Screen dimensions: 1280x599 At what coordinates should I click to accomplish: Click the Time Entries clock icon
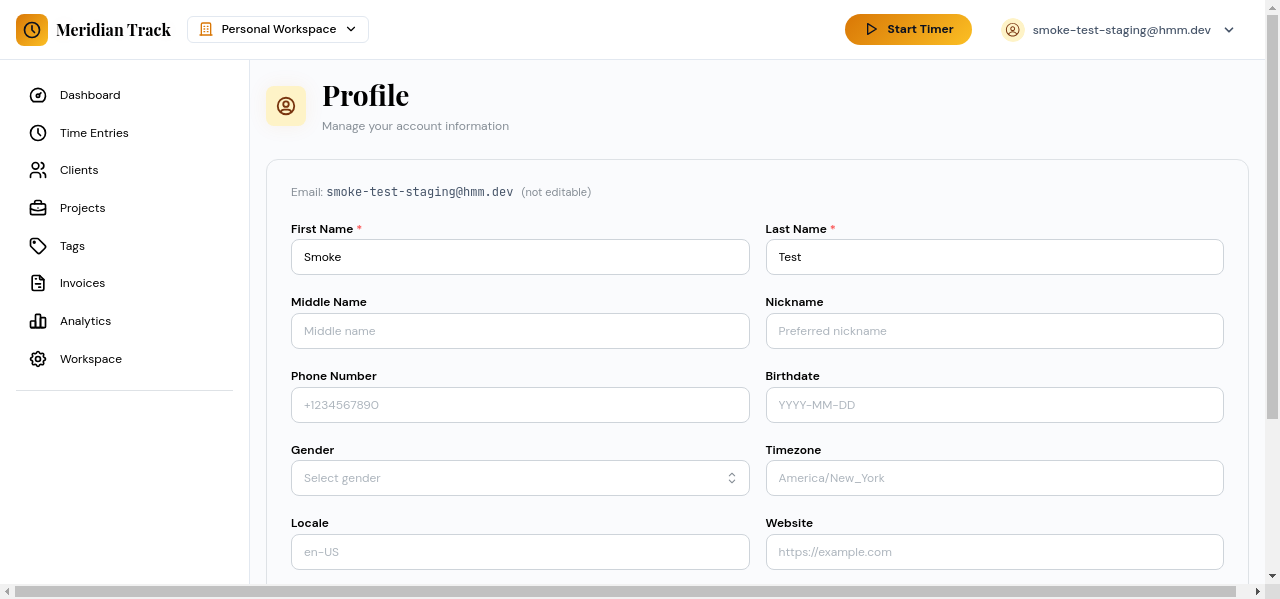tap(37, 133)
